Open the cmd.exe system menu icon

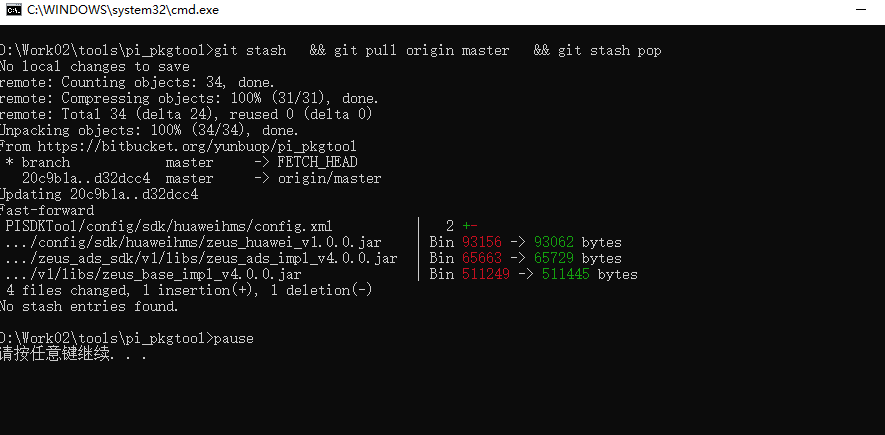coord(11,9)
